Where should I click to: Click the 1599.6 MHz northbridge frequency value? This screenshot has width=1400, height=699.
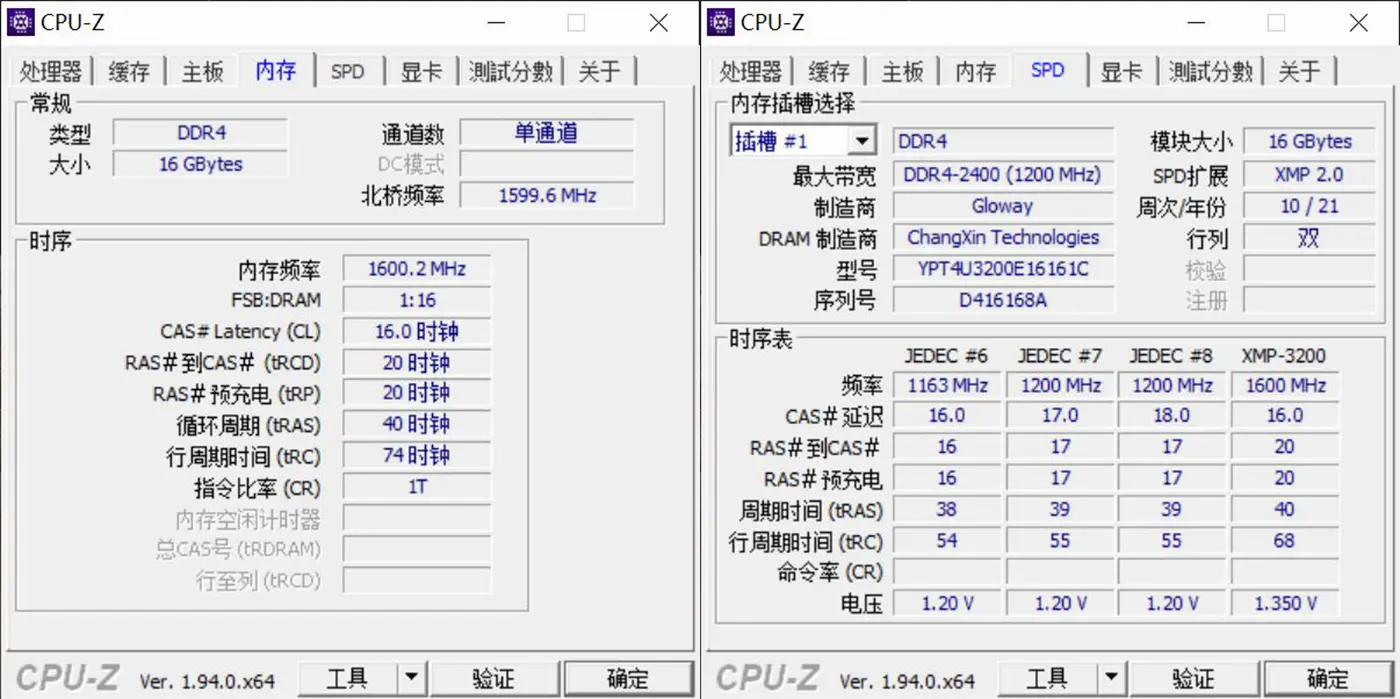pos(547,195)
